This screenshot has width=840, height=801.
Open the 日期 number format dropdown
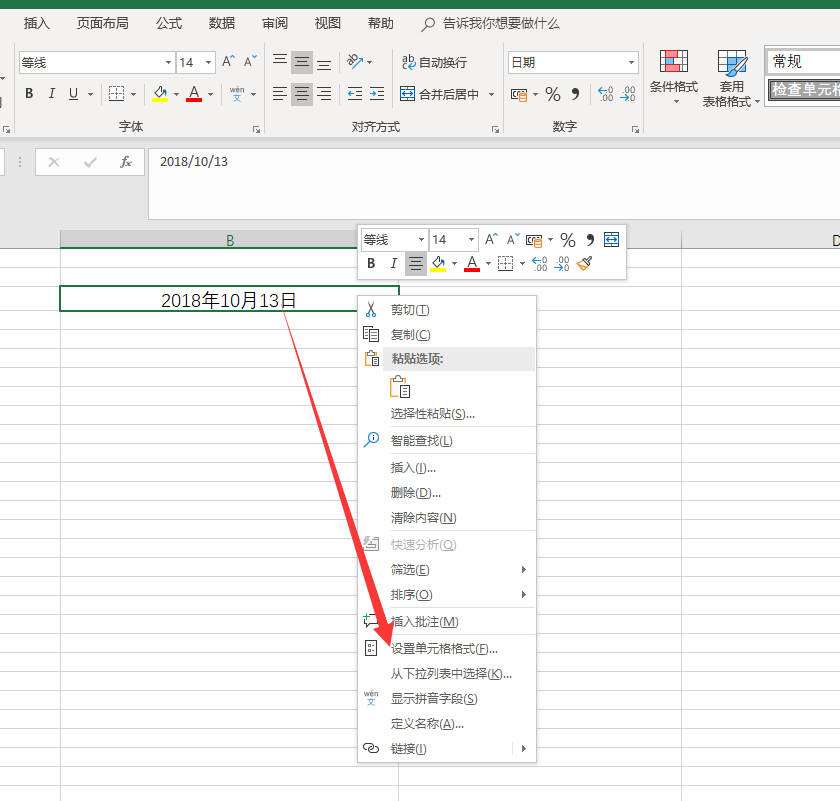(x=631, y=63)
